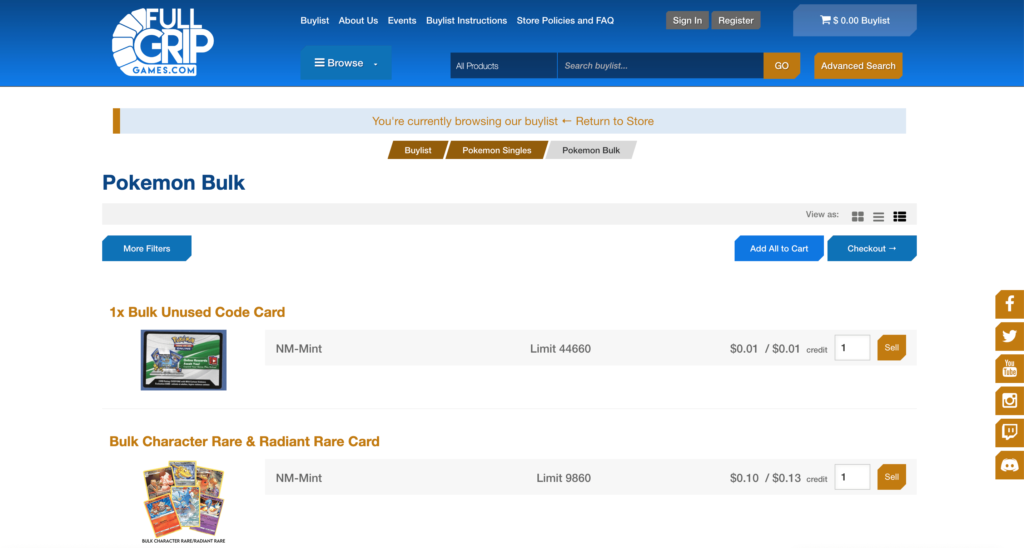Screen dimensions: 1024x548
Task: Click the Bulk Unused Code Card thumbnail
Action: (x=184, y=360)
